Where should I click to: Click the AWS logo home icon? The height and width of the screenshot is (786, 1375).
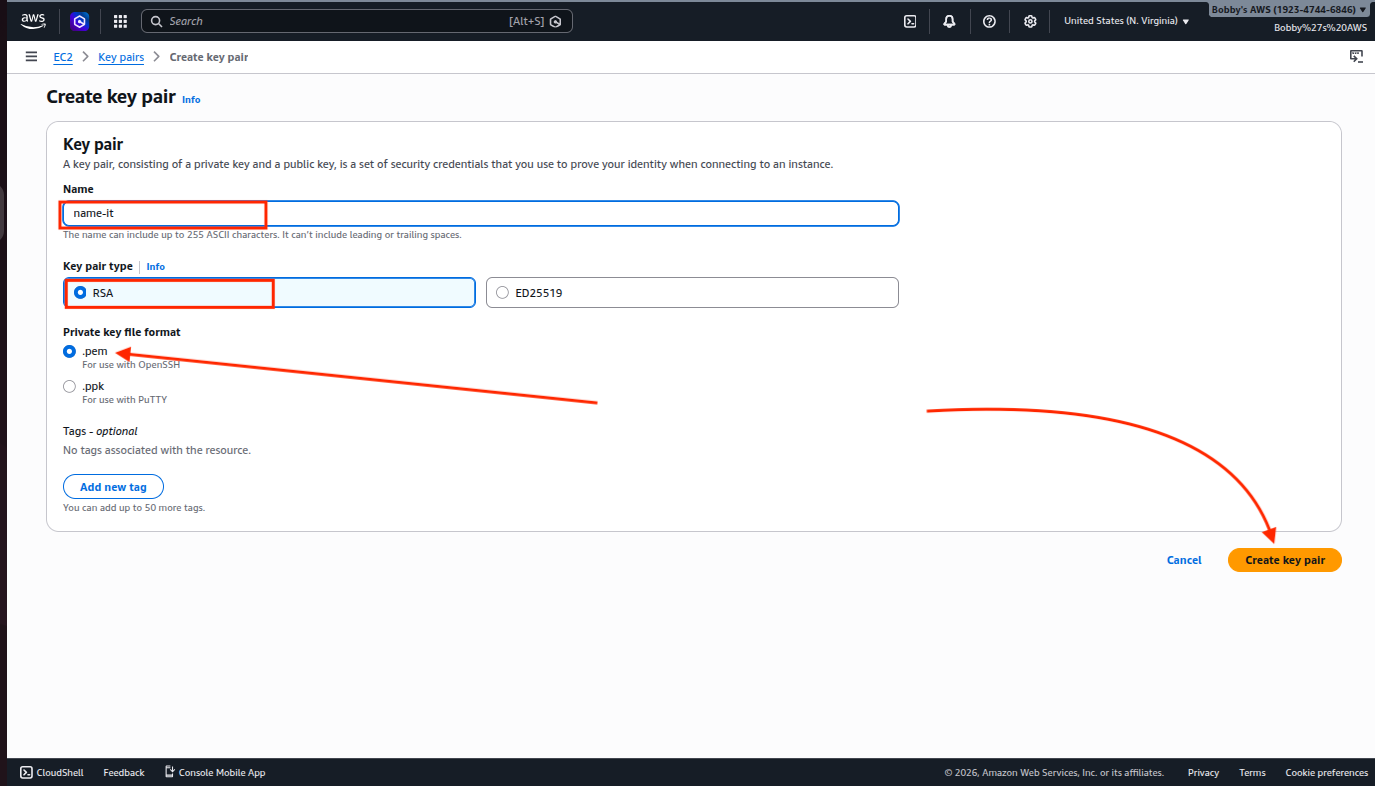[x=33, y=20]
